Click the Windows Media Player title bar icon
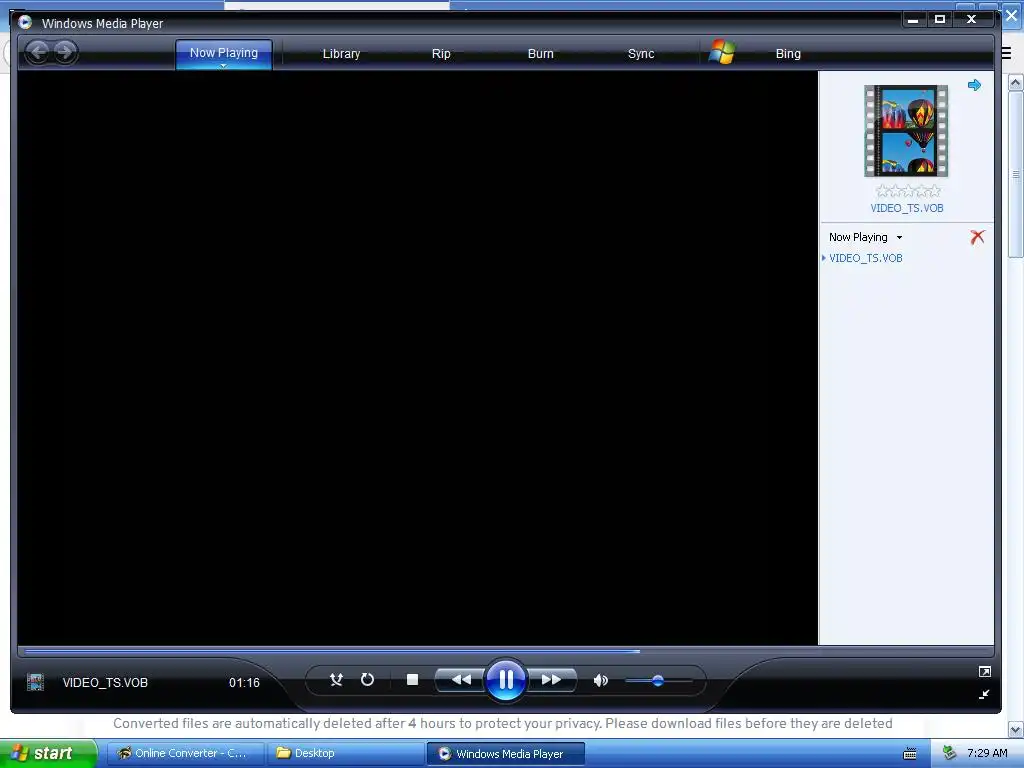This screenshot has width=1024, height=768. click(25, 22)
